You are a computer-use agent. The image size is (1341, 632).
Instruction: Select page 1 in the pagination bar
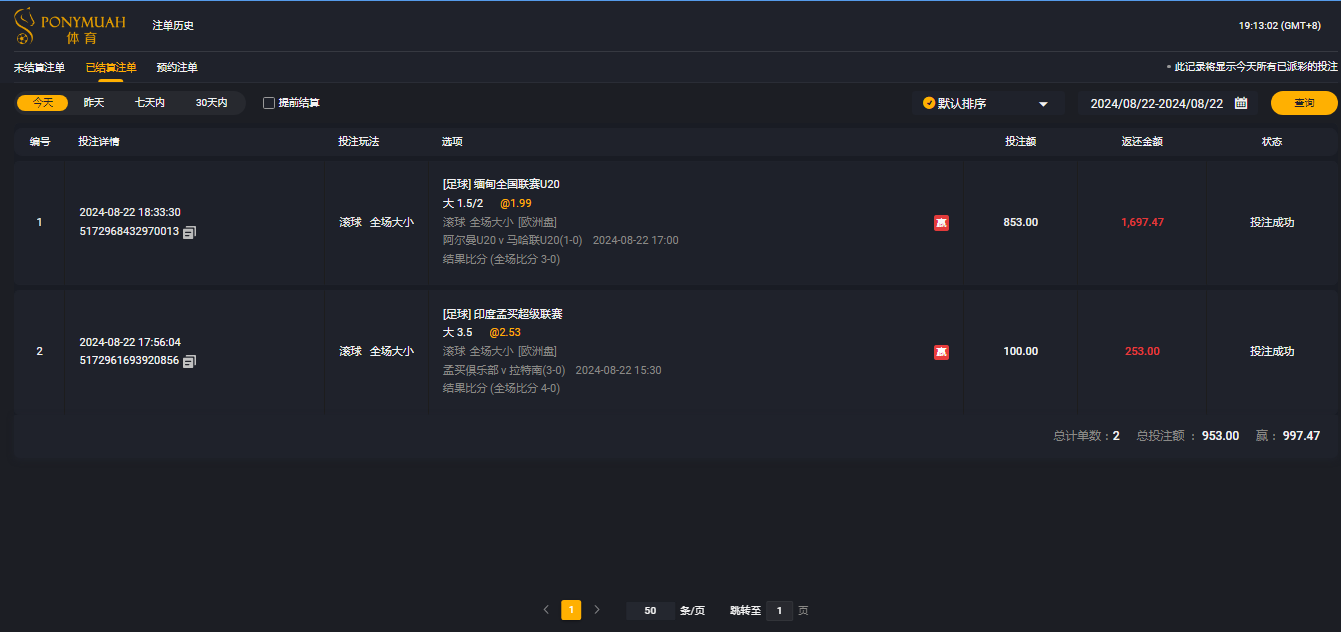click(571, 610)
